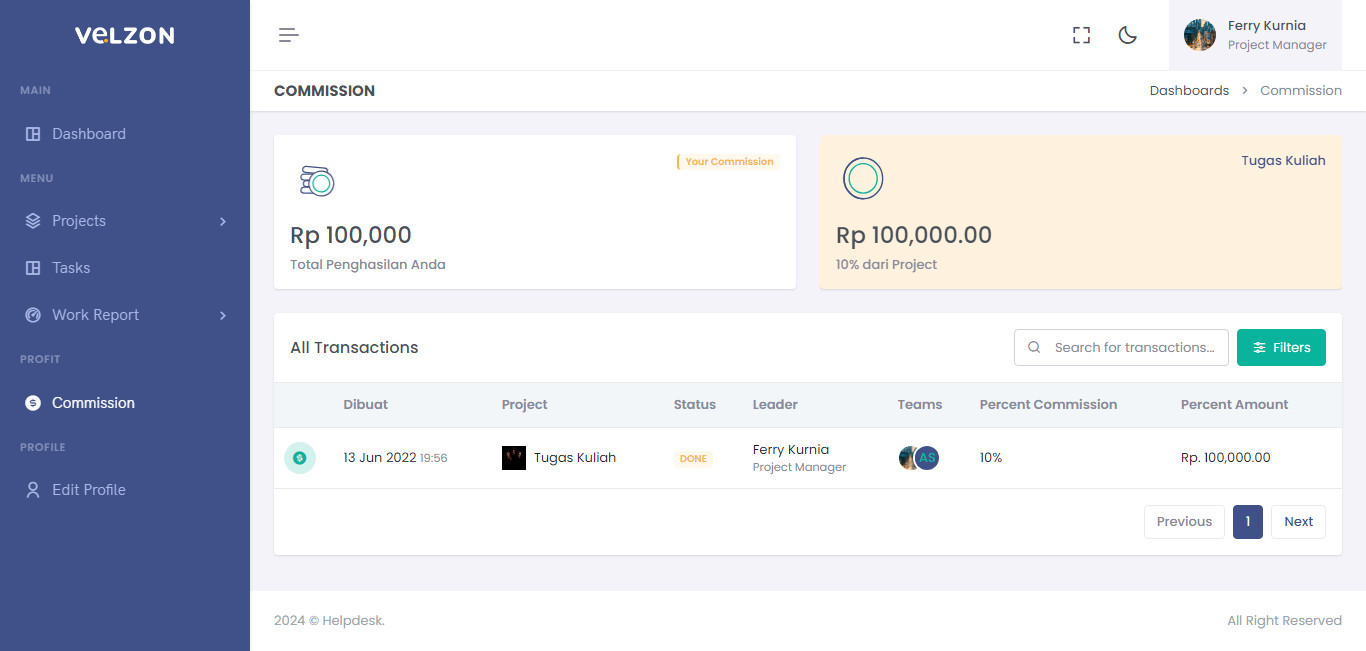Open the Filters button
Image resolution: width=1366 pixels, height=651 pixels.
click(1281, 347)
